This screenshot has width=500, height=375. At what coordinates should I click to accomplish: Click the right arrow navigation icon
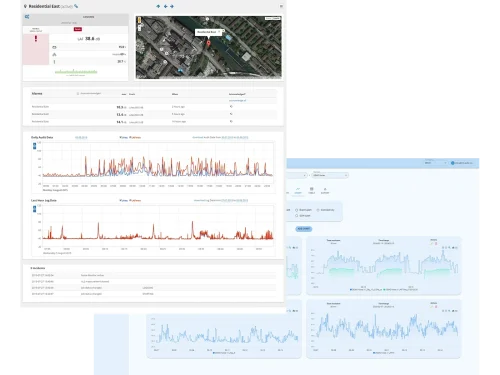pyautogui.click(x=172, y=6)
